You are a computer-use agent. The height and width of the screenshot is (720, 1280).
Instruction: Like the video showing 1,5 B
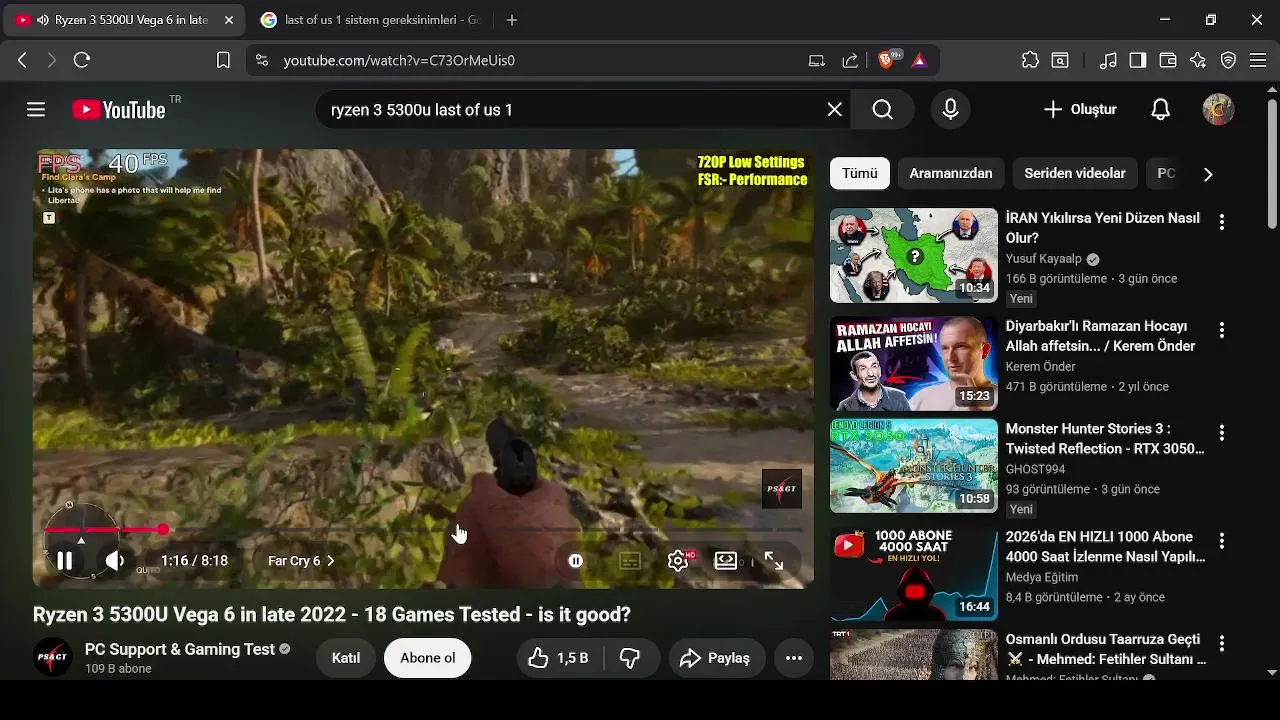pos(558,658)
